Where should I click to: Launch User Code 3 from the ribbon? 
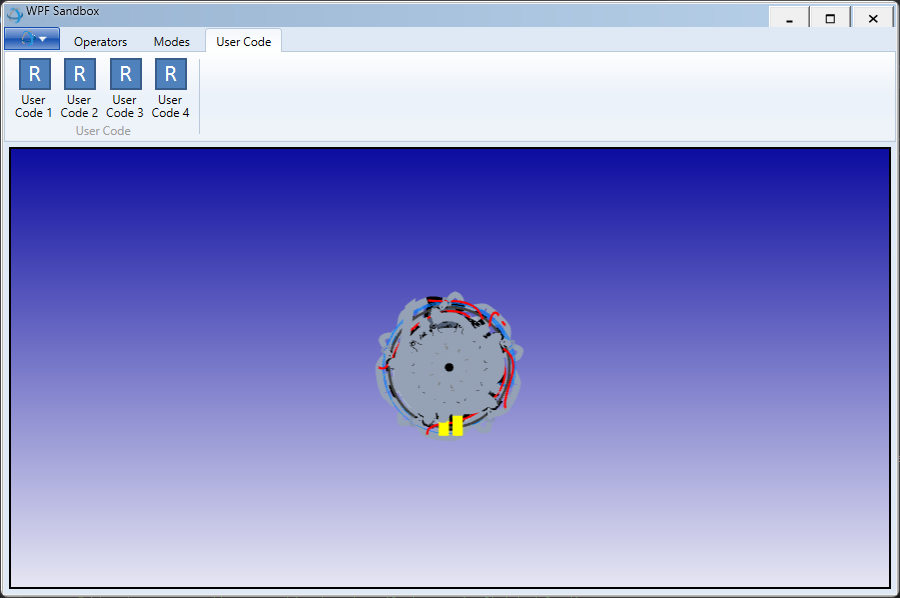[x=125, y=75]
